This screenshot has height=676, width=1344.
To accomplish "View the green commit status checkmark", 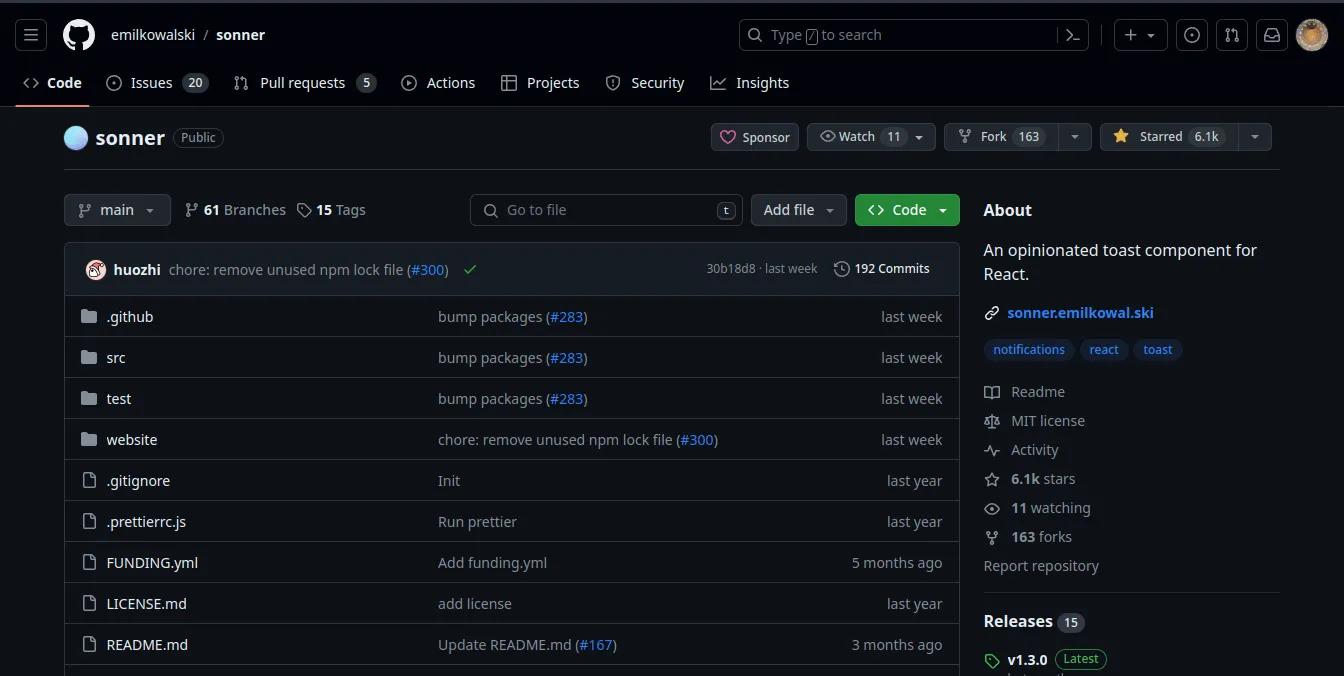I will tap(470, 269).
